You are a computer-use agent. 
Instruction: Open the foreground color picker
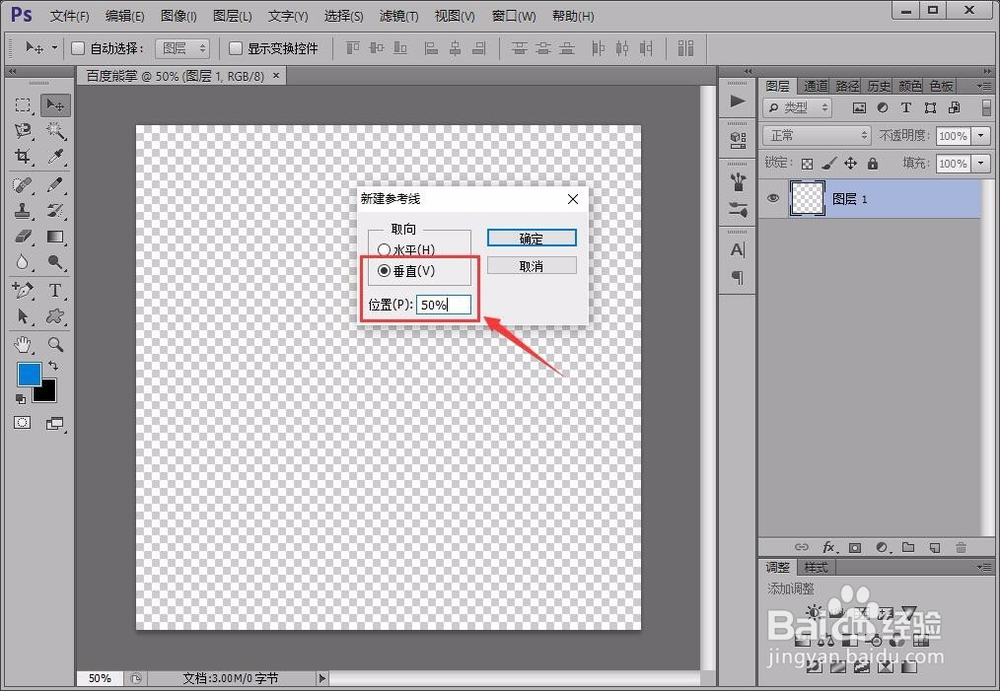28,374
